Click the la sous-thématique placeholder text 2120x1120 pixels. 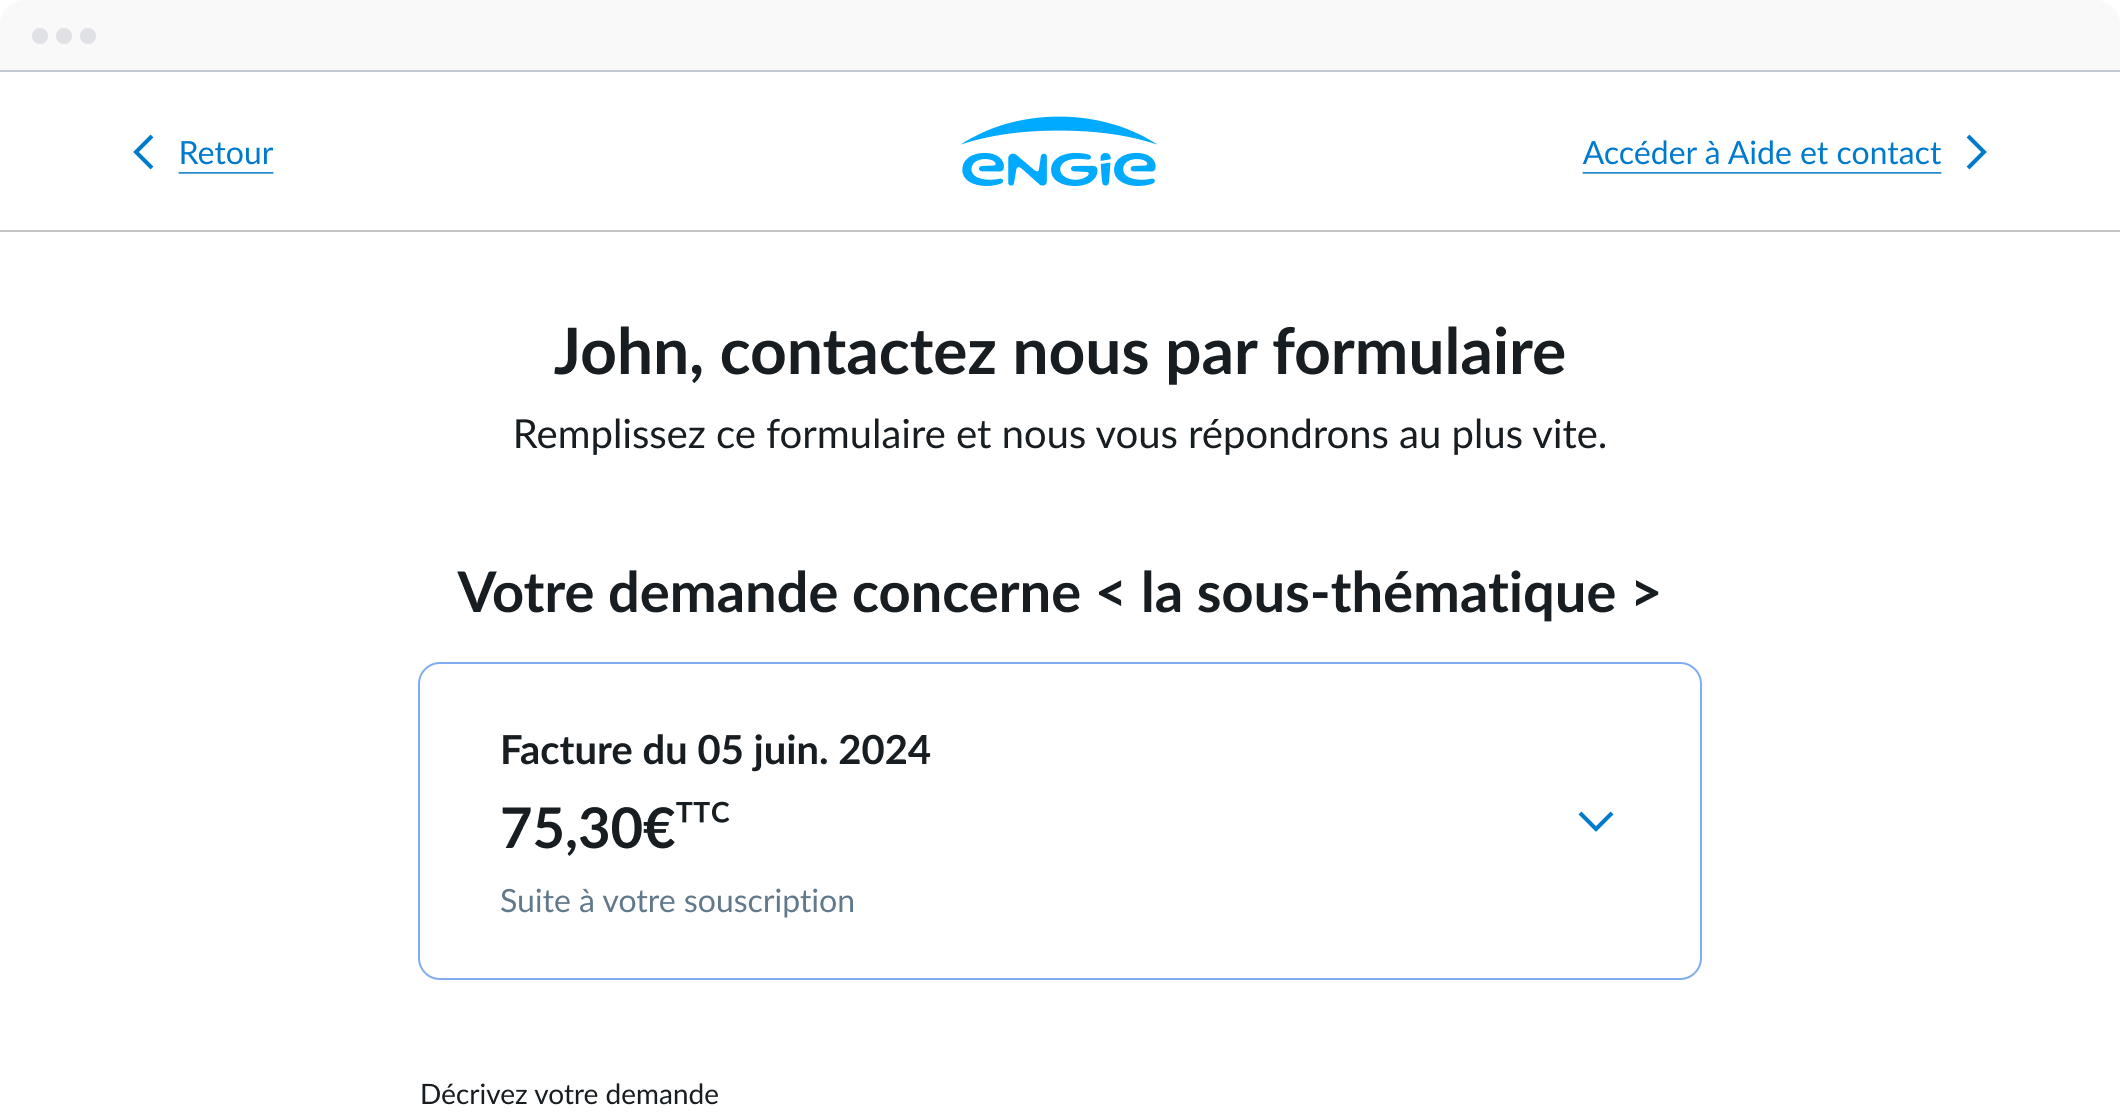click(x=1378, y=593)
